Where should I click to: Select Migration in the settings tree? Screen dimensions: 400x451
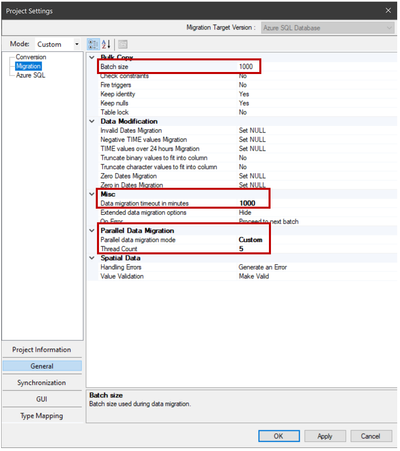click(x=28, y=66)
